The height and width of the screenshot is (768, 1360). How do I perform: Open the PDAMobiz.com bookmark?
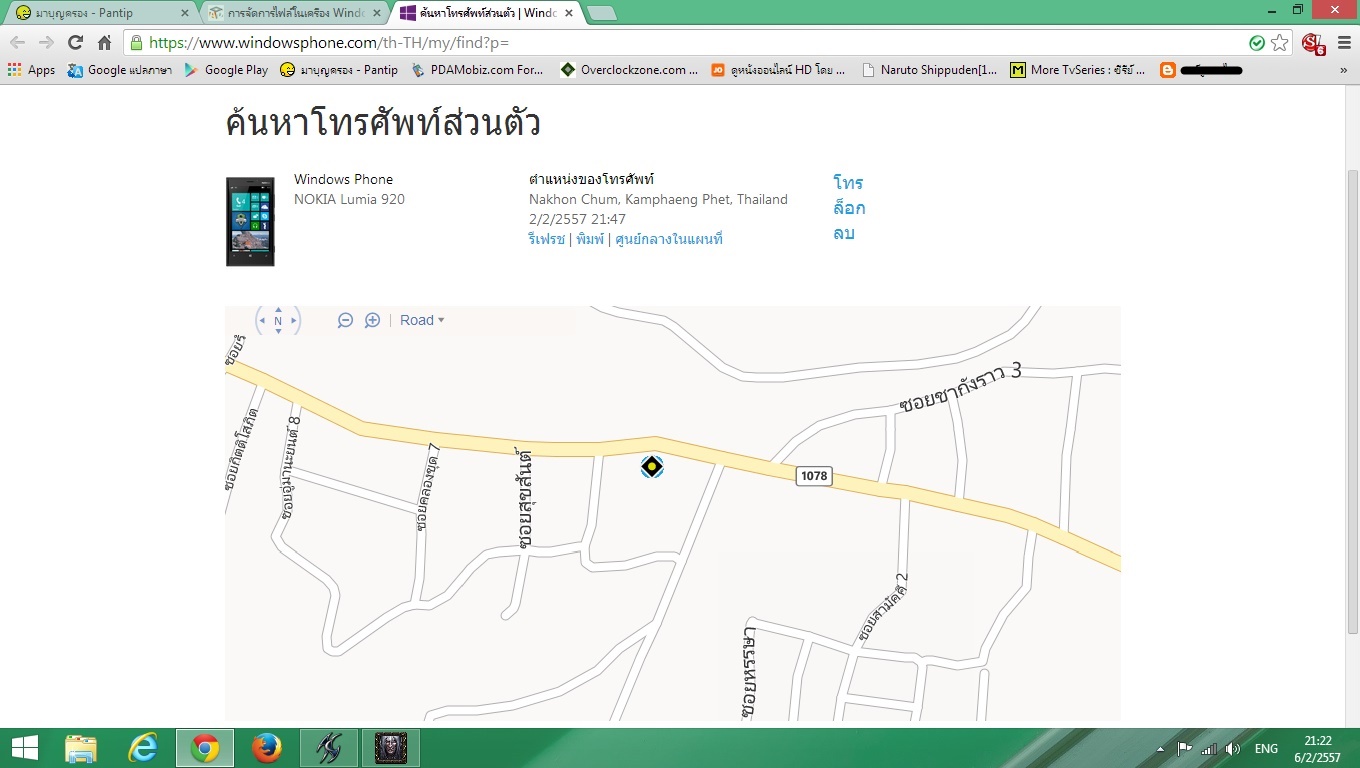[477, 70]
